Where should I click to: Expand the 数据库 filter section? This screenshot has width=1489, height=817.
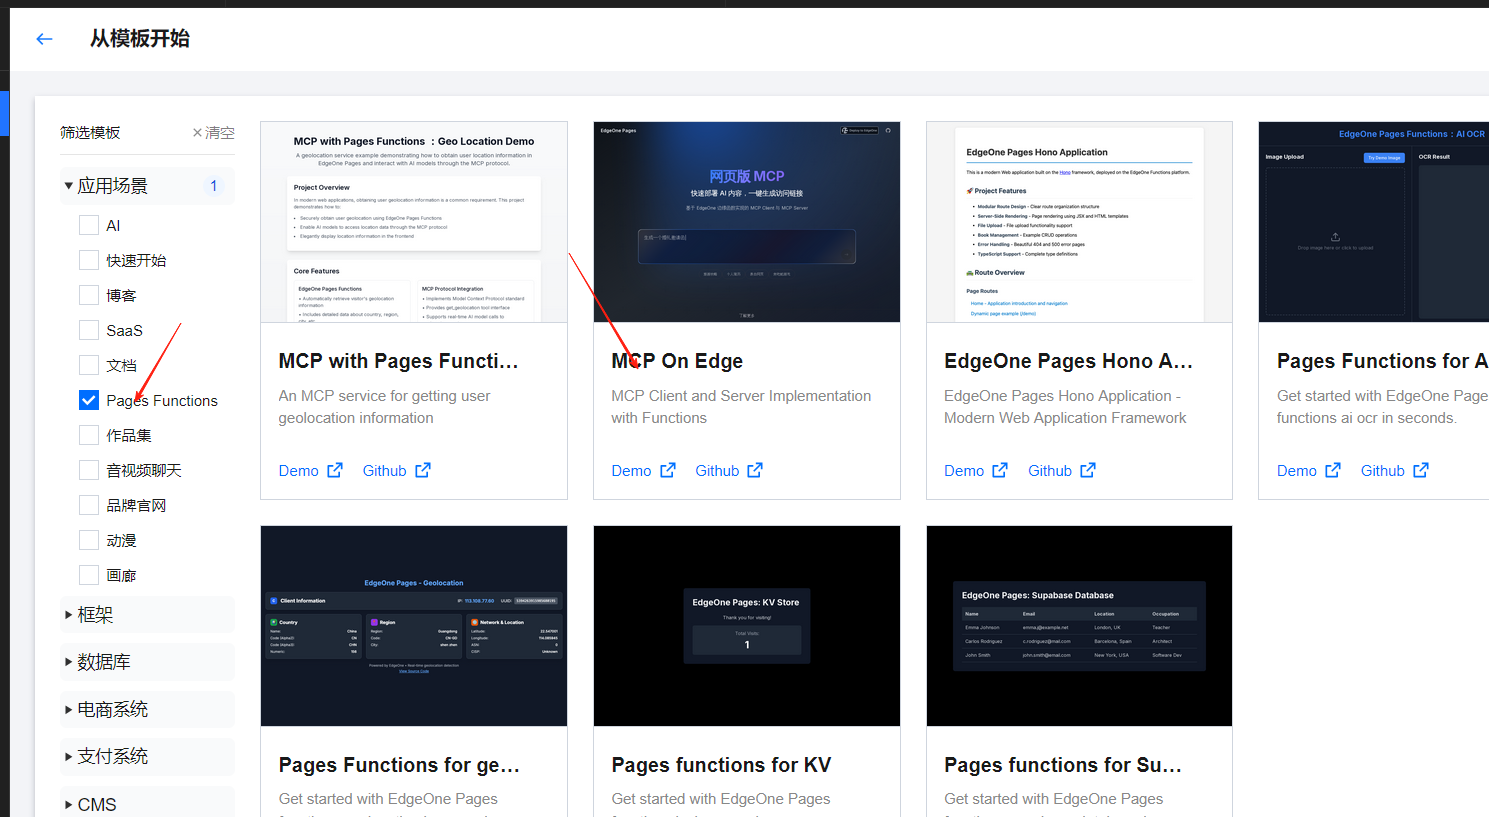point(147,662)
